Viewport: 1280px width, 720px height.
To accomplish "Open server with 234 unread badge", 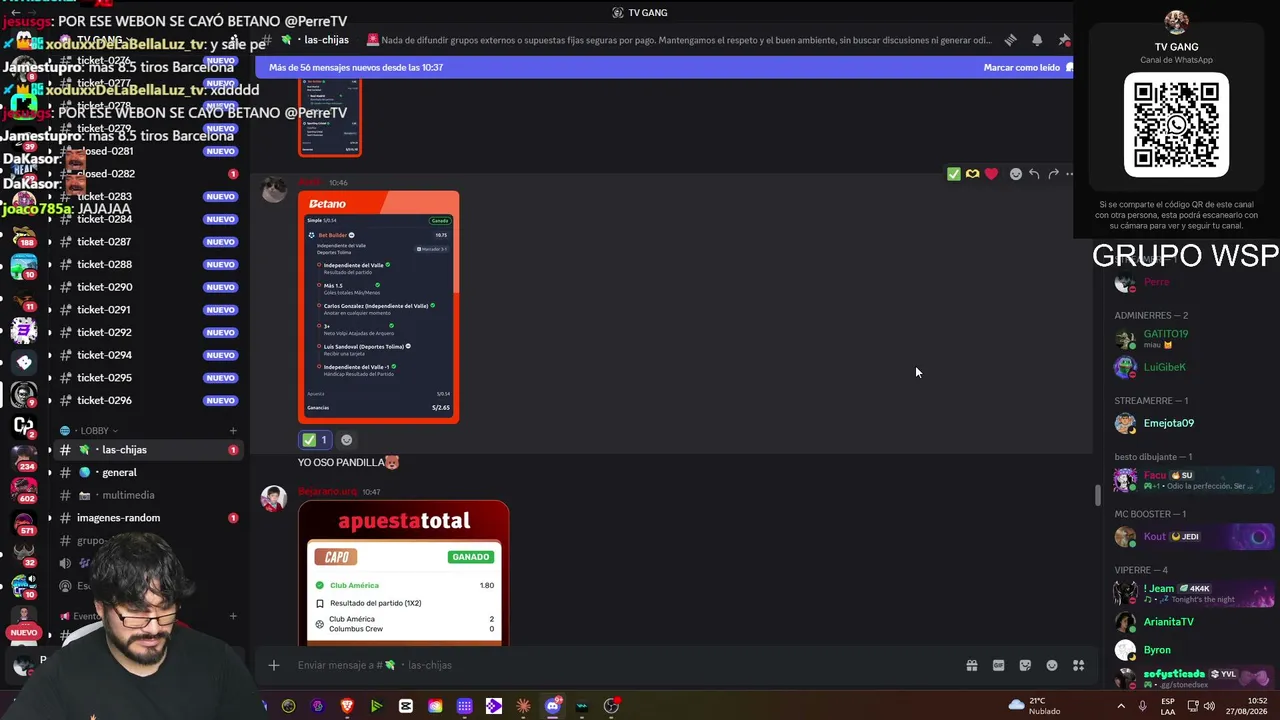I will click(23, 459).
